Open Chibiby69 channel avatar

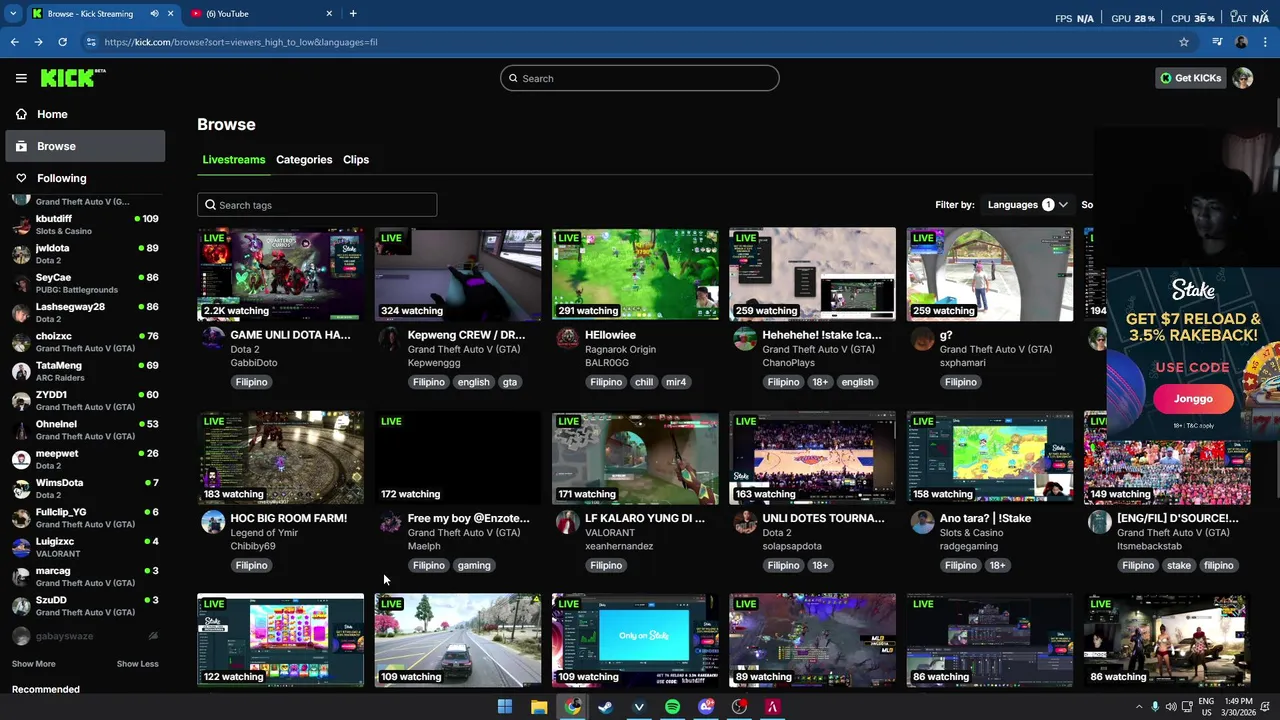click(x=213, y=521)
